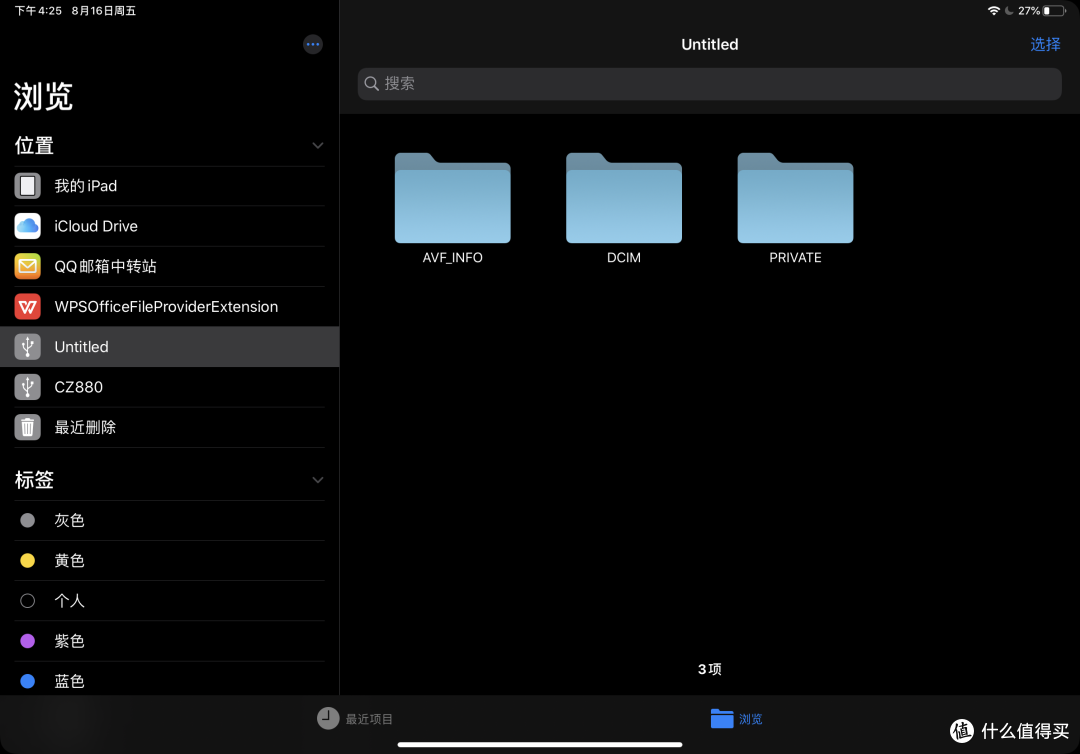This screenshot has width=1080, height=754.
Task: Tap the 下午4:25 status bar clock
Action: point(39,11)
